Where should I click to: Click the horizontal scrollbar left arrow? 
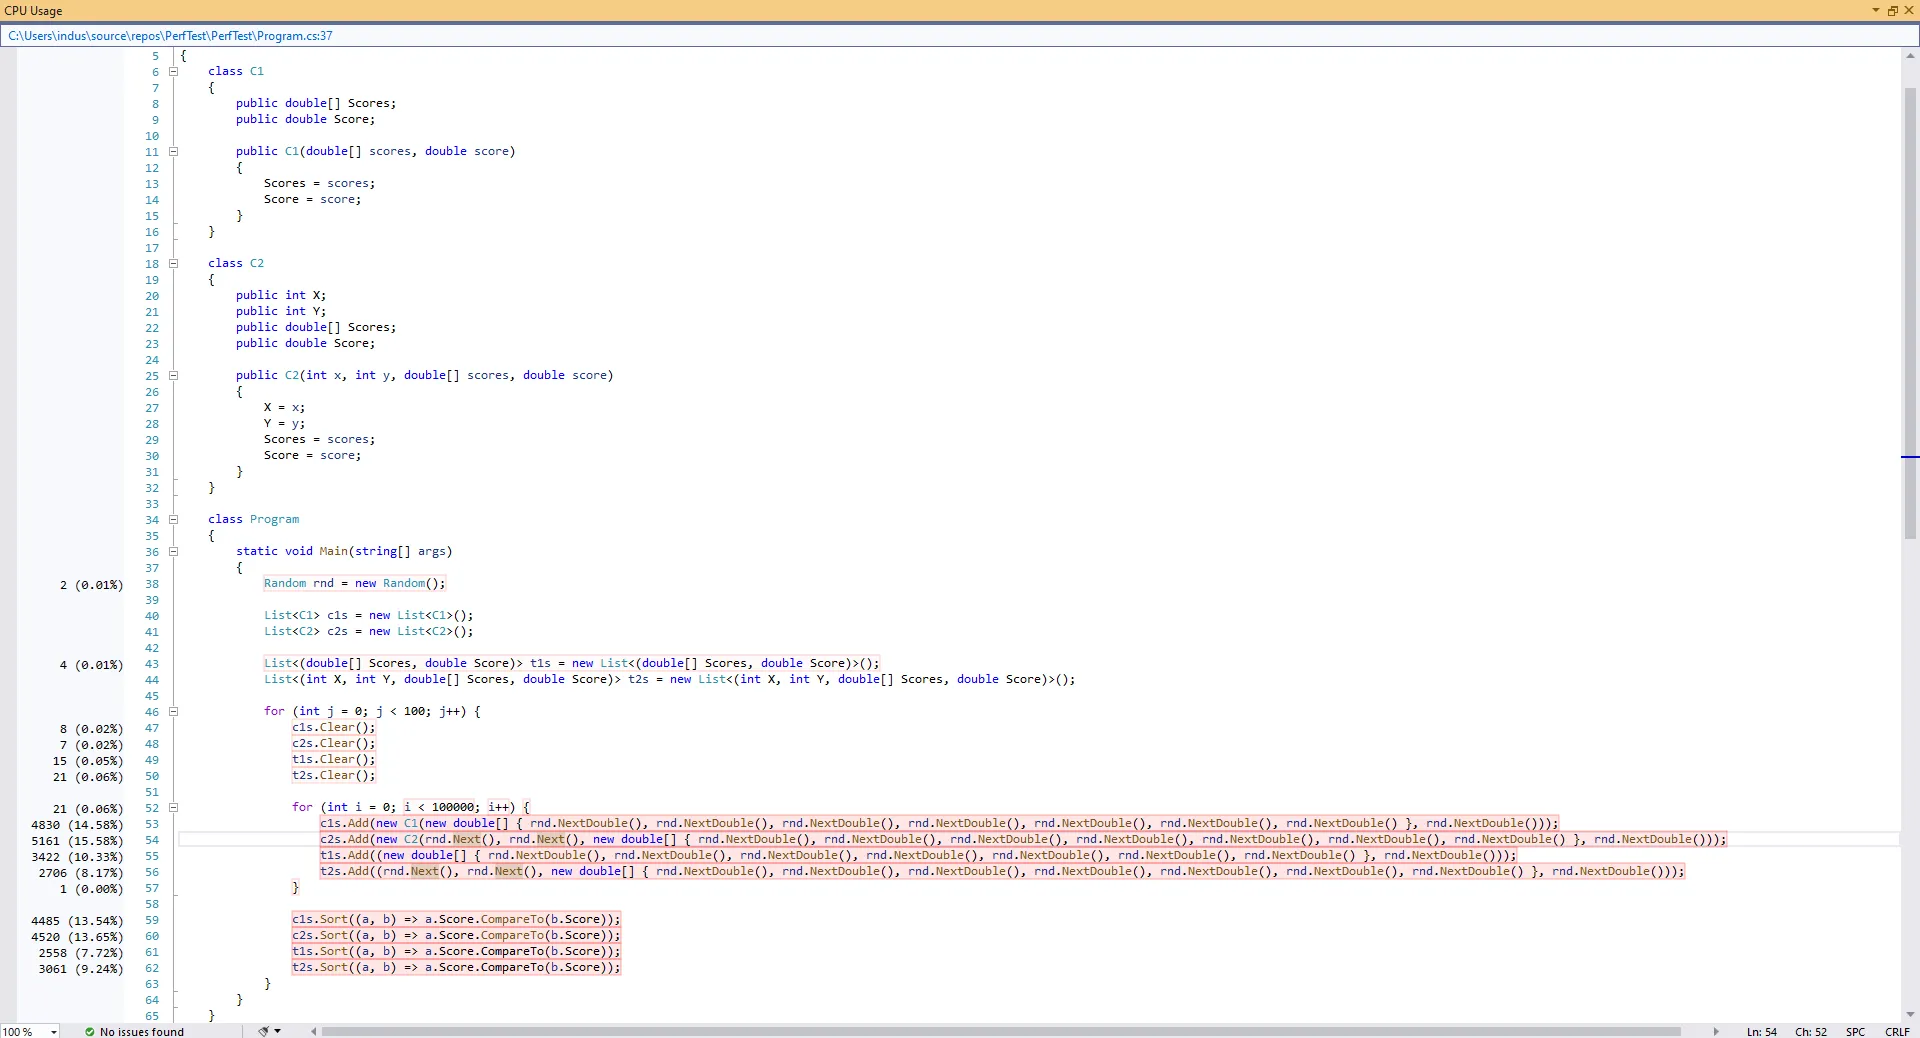314,1031
